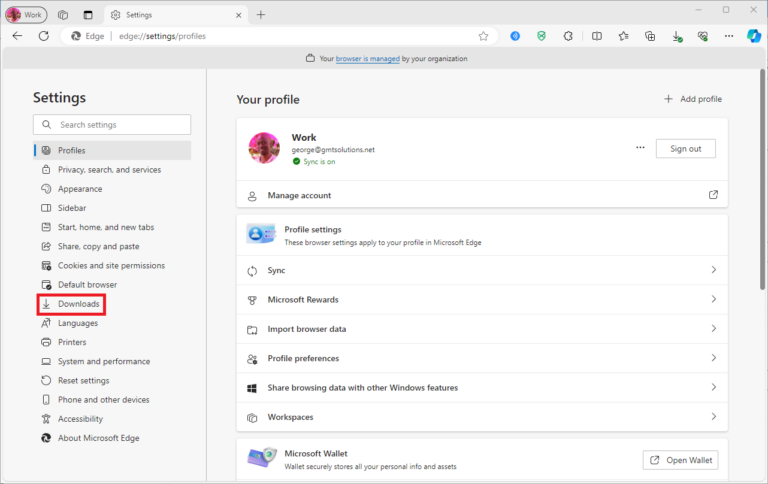
Task: Open the 'browser is managed' link
Action: [367, 58]
